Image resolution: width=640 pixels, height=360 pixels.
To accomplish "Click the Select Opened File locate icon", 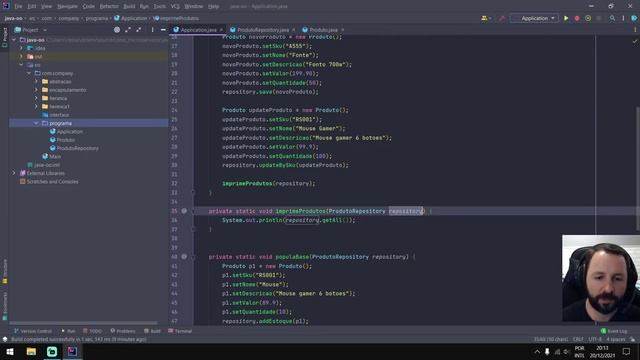I will [x=117, y=30].
